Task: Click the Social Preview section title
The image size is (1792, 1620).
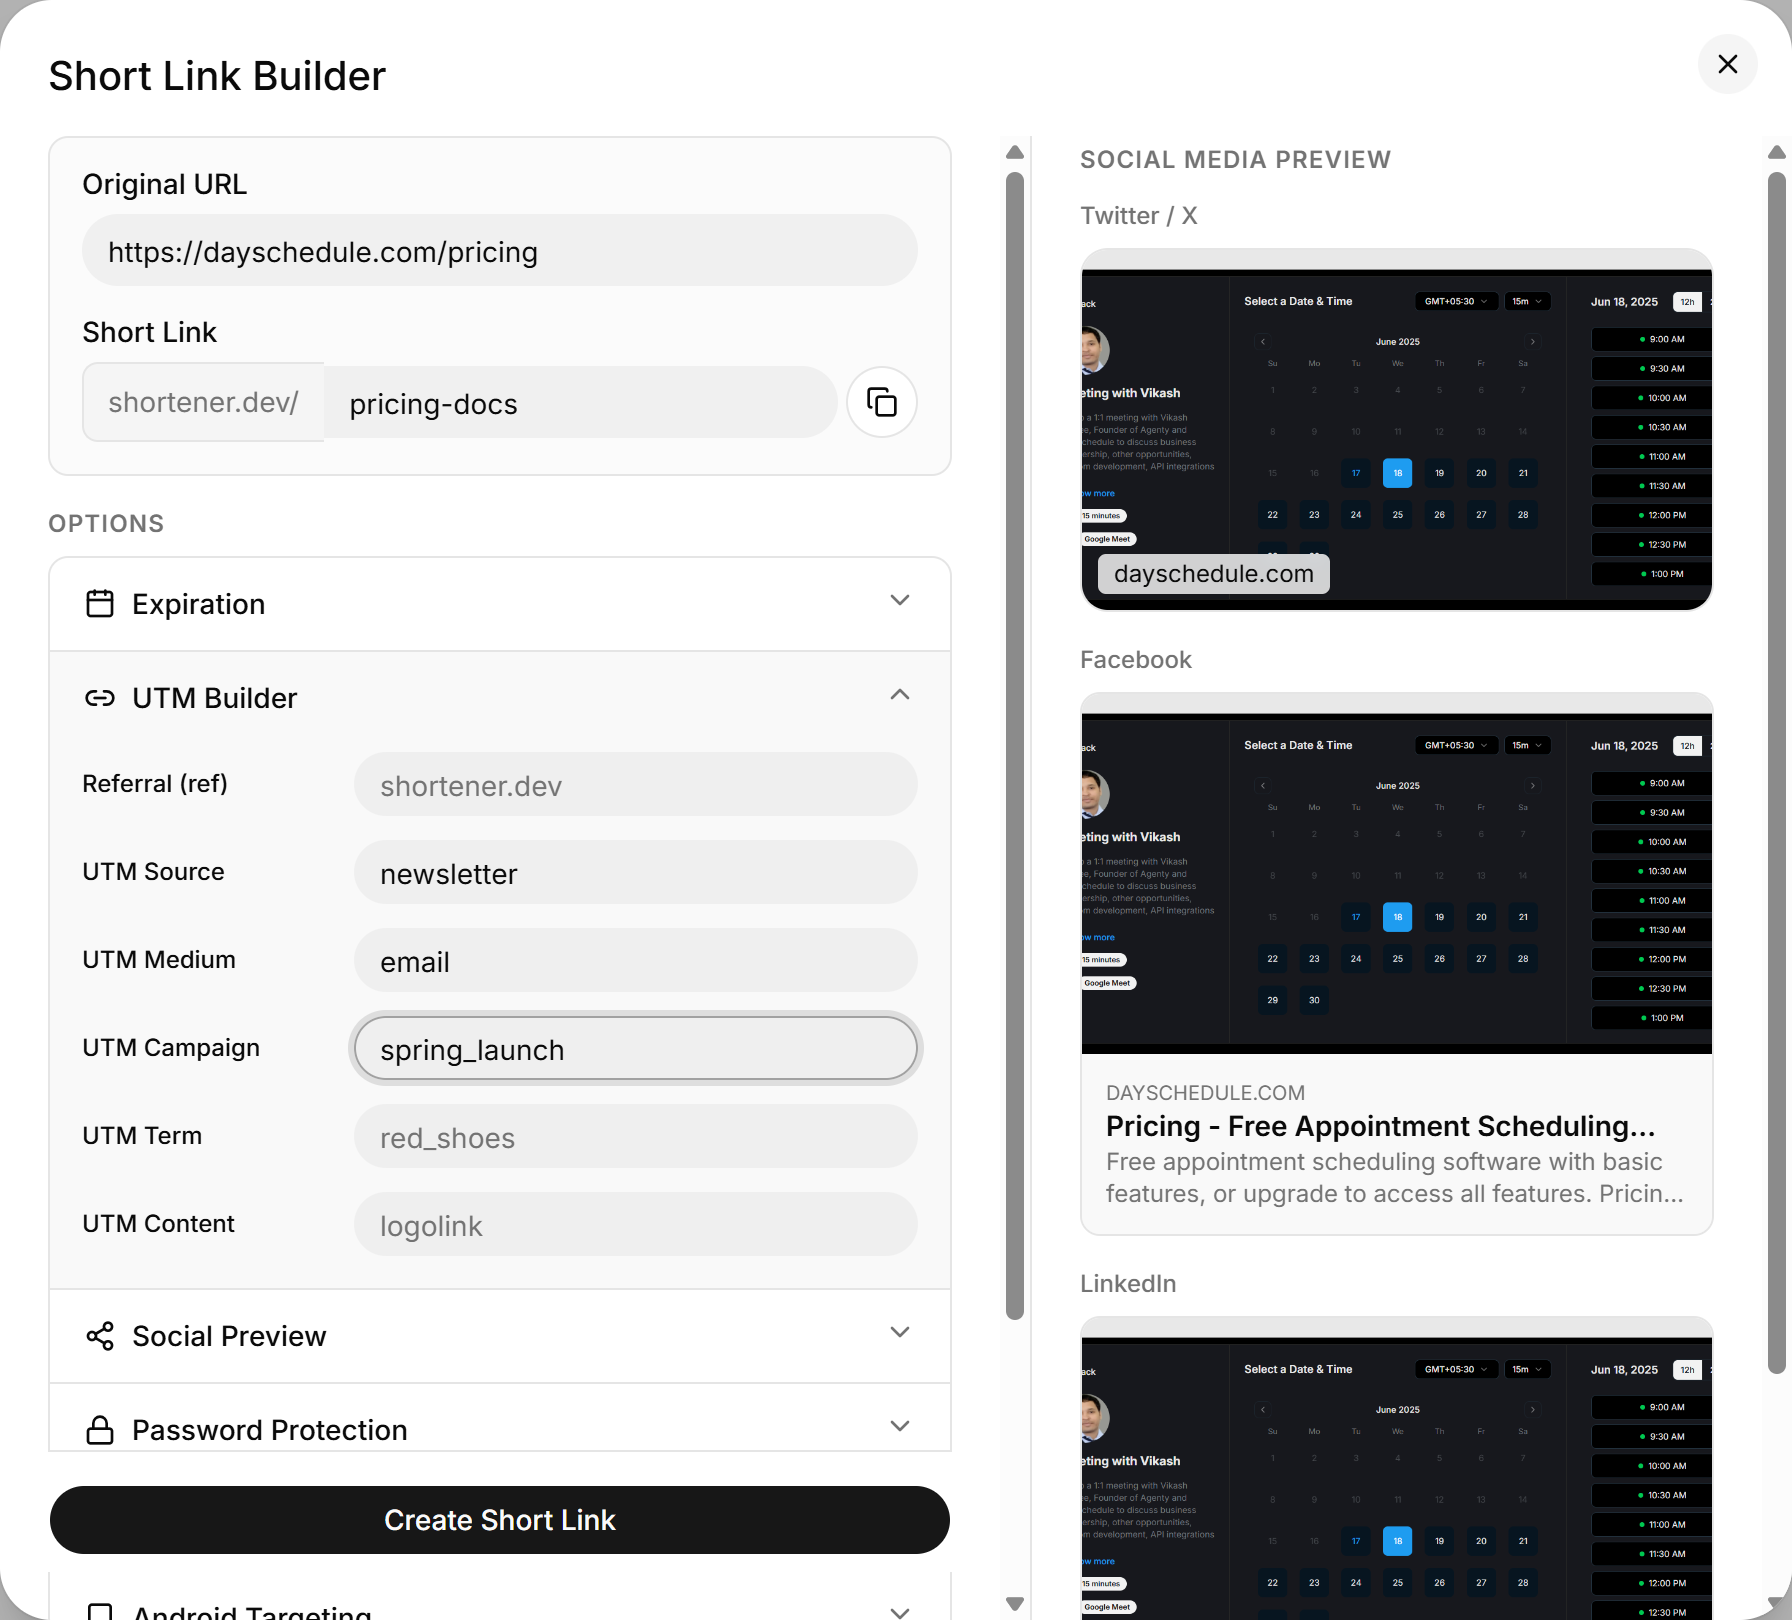Action: click(229, 1336)
